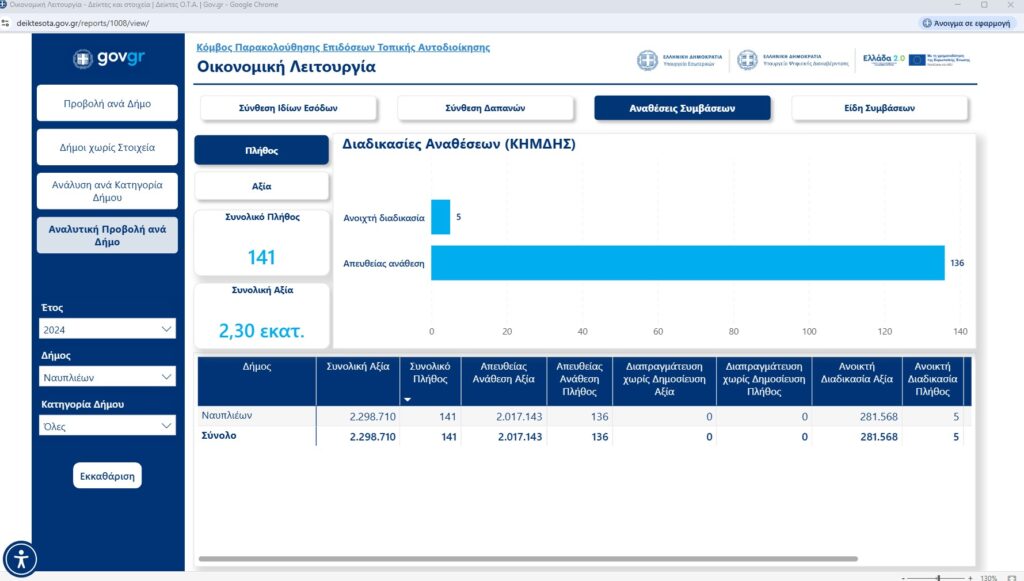Viewport: 1024px width, 581px height.
Task: Click the Ministry of Interior logo
Action: coord(680,60)
